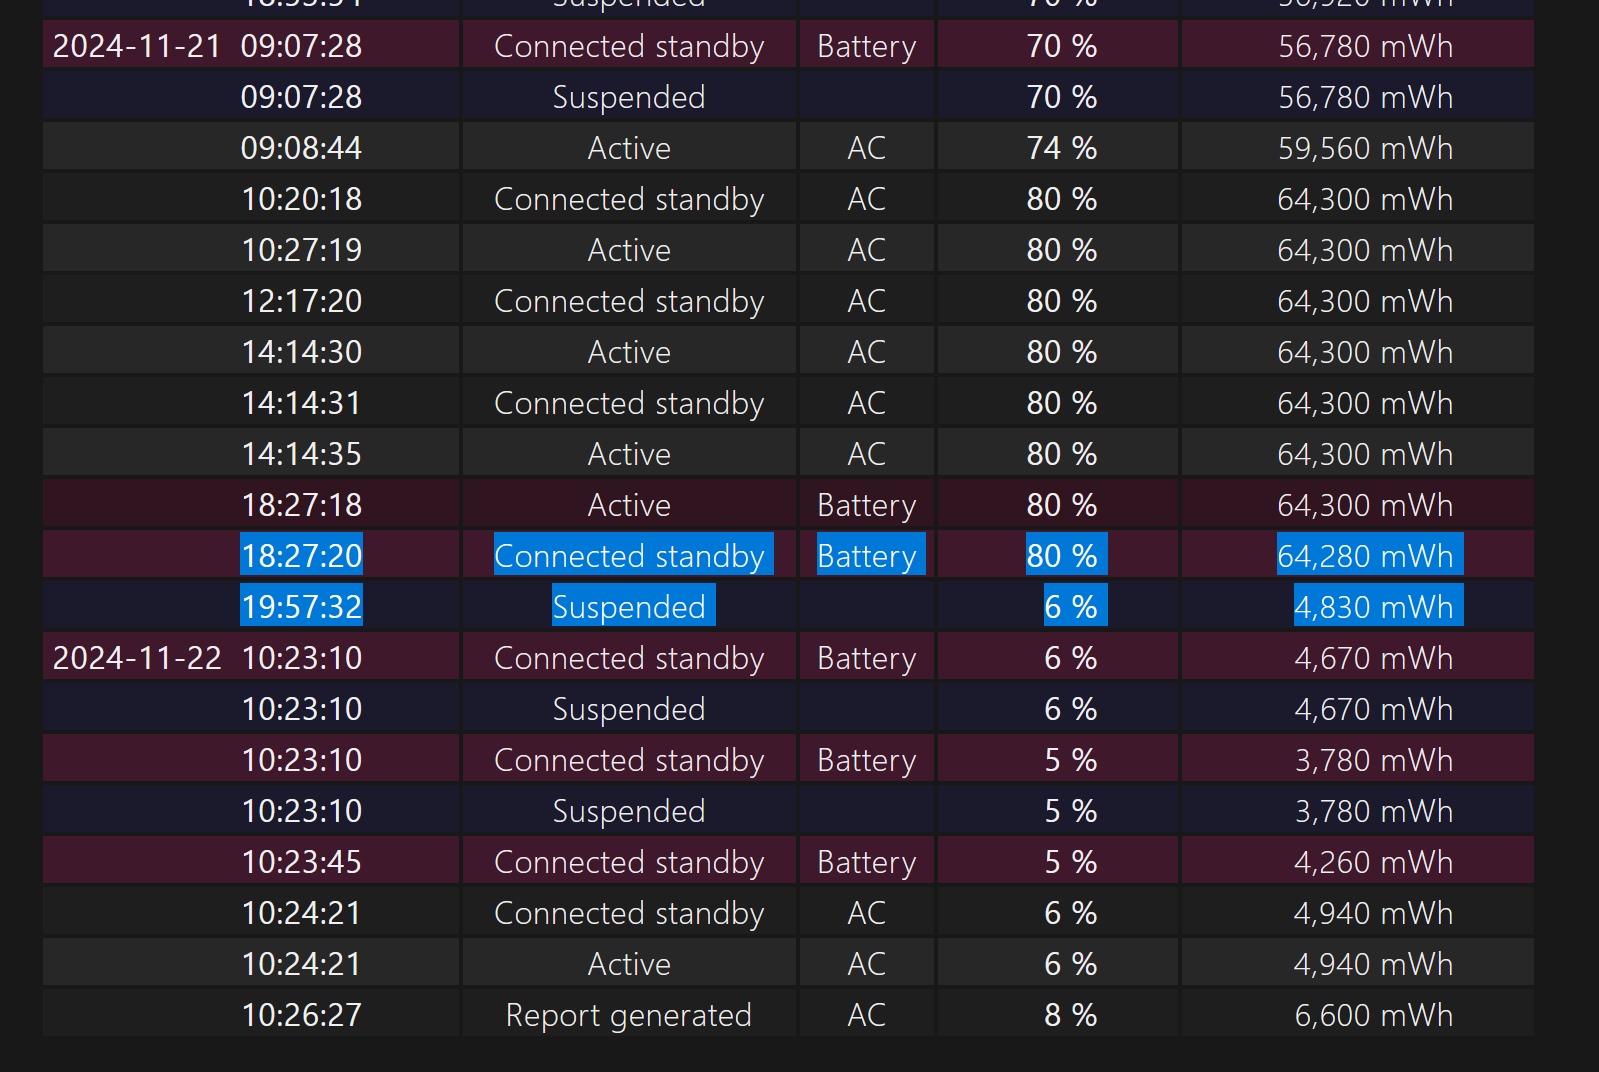Image resolution: width=1599 pixels, height=1072 pixels.
Task: Select the 4,260 mWh energy value
Action: pyautogui.click(x=1373, y=862)
